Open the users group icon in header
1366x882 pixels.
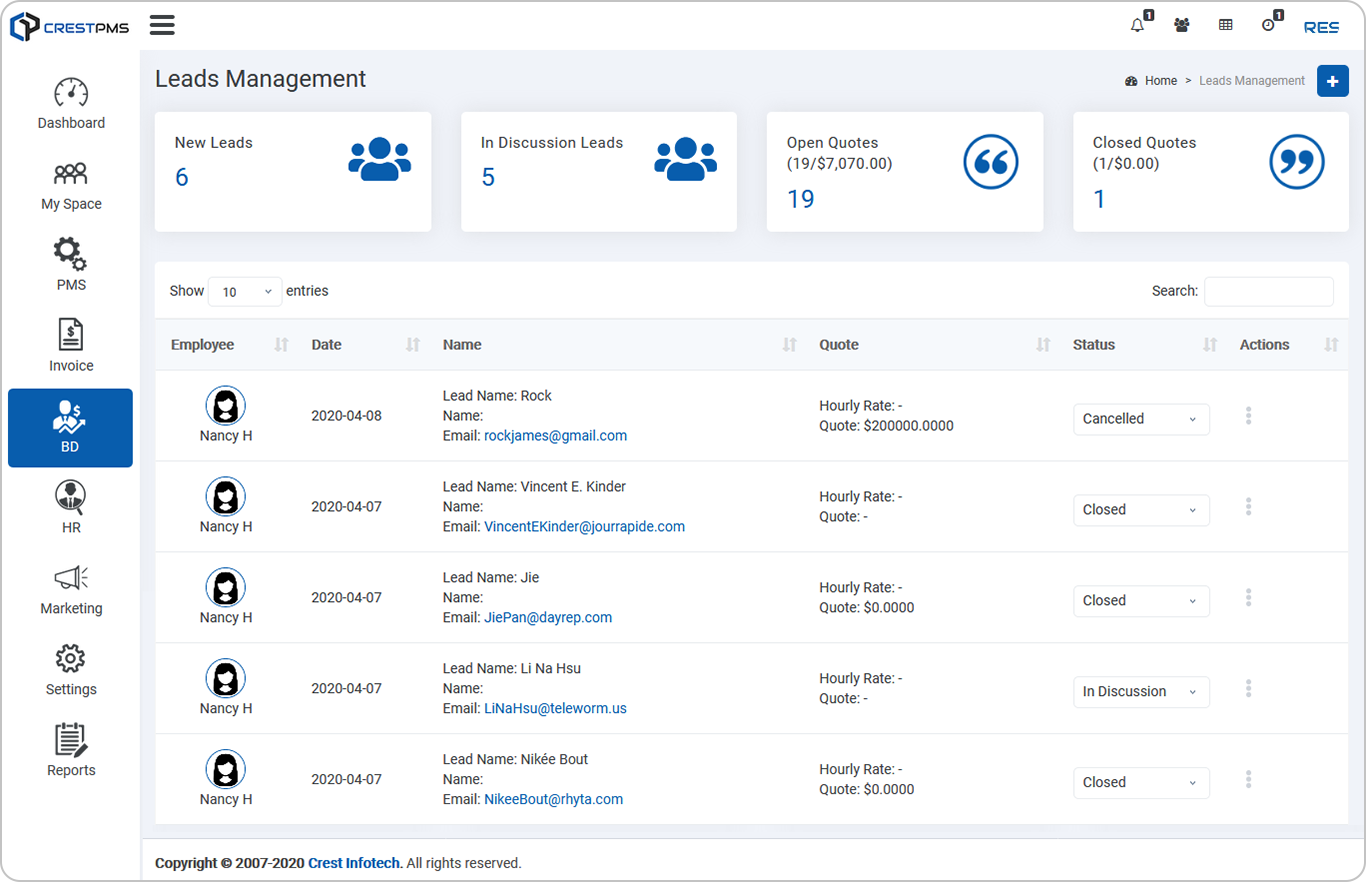(x=1182, y=26)
